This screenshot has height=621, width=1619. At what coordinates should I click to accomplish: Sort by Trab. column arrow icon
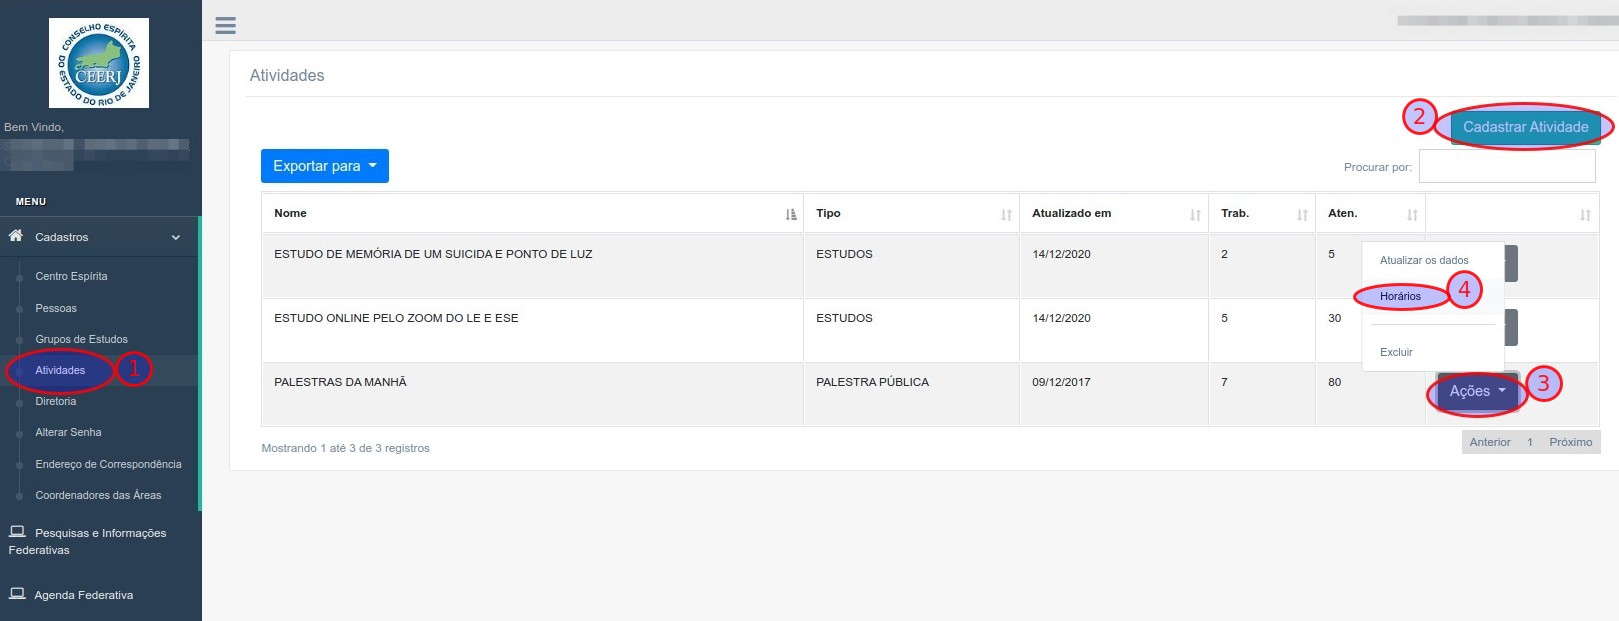tap(1302, 214)
